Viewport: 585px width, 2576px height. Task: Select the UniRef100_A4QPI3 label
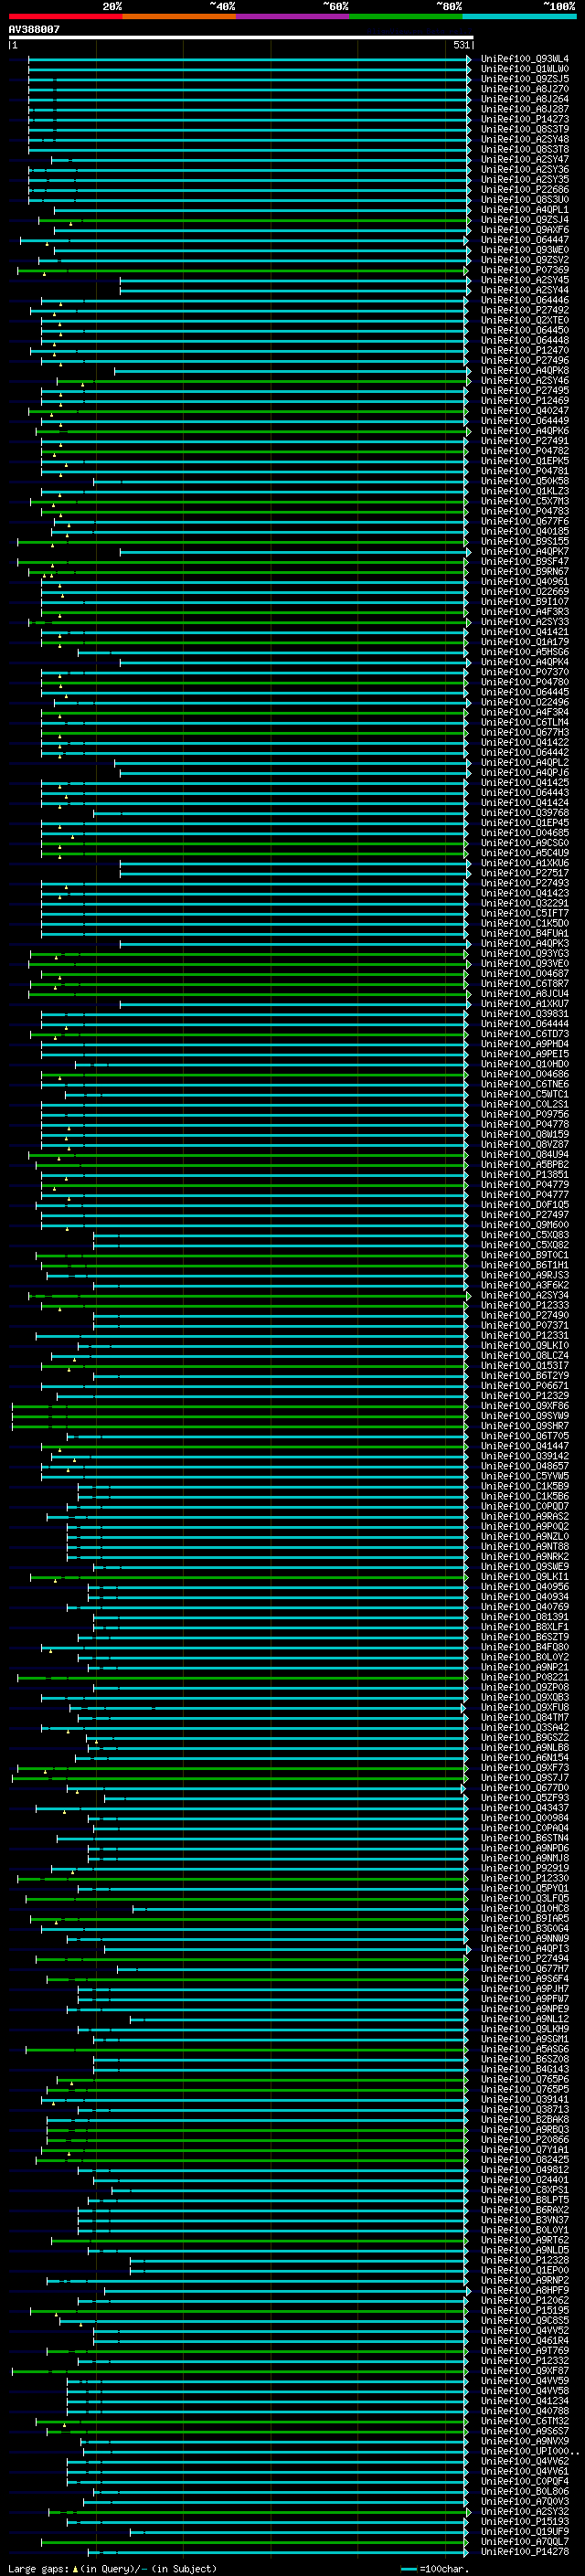click(x=525, y=1948)
